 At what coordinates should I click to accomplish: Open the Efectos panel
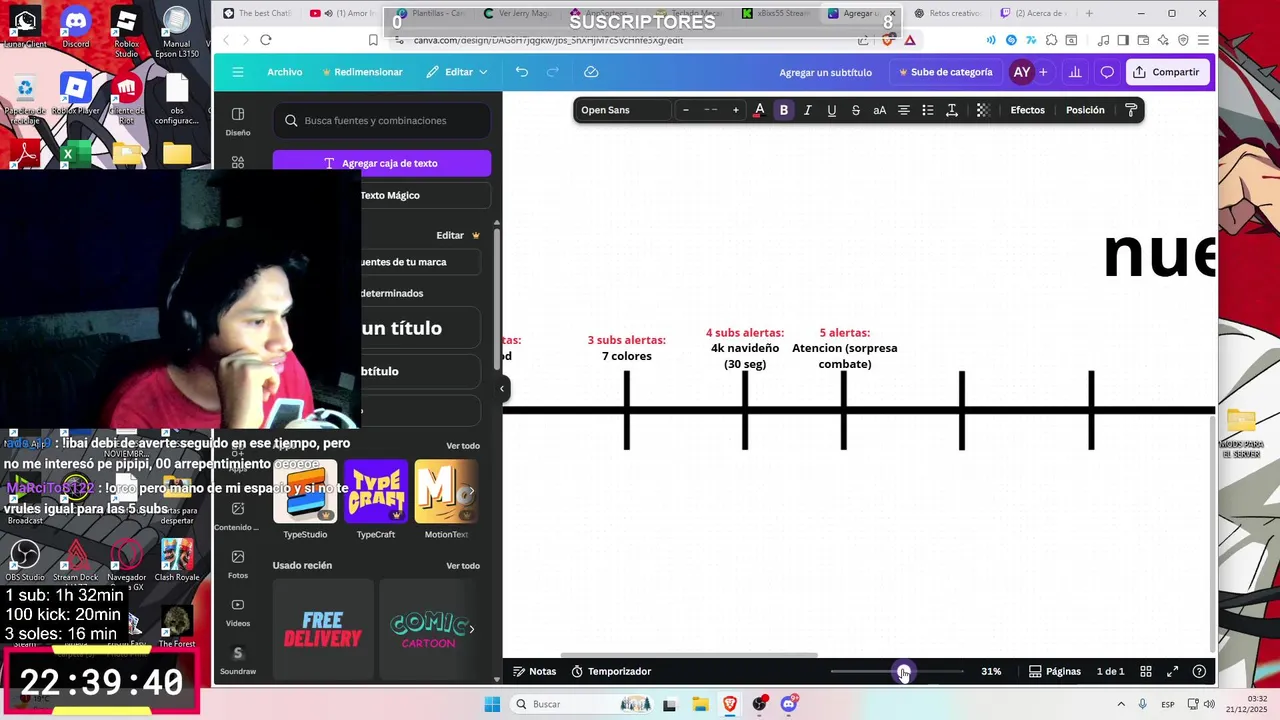click(x=1027, y=110)
